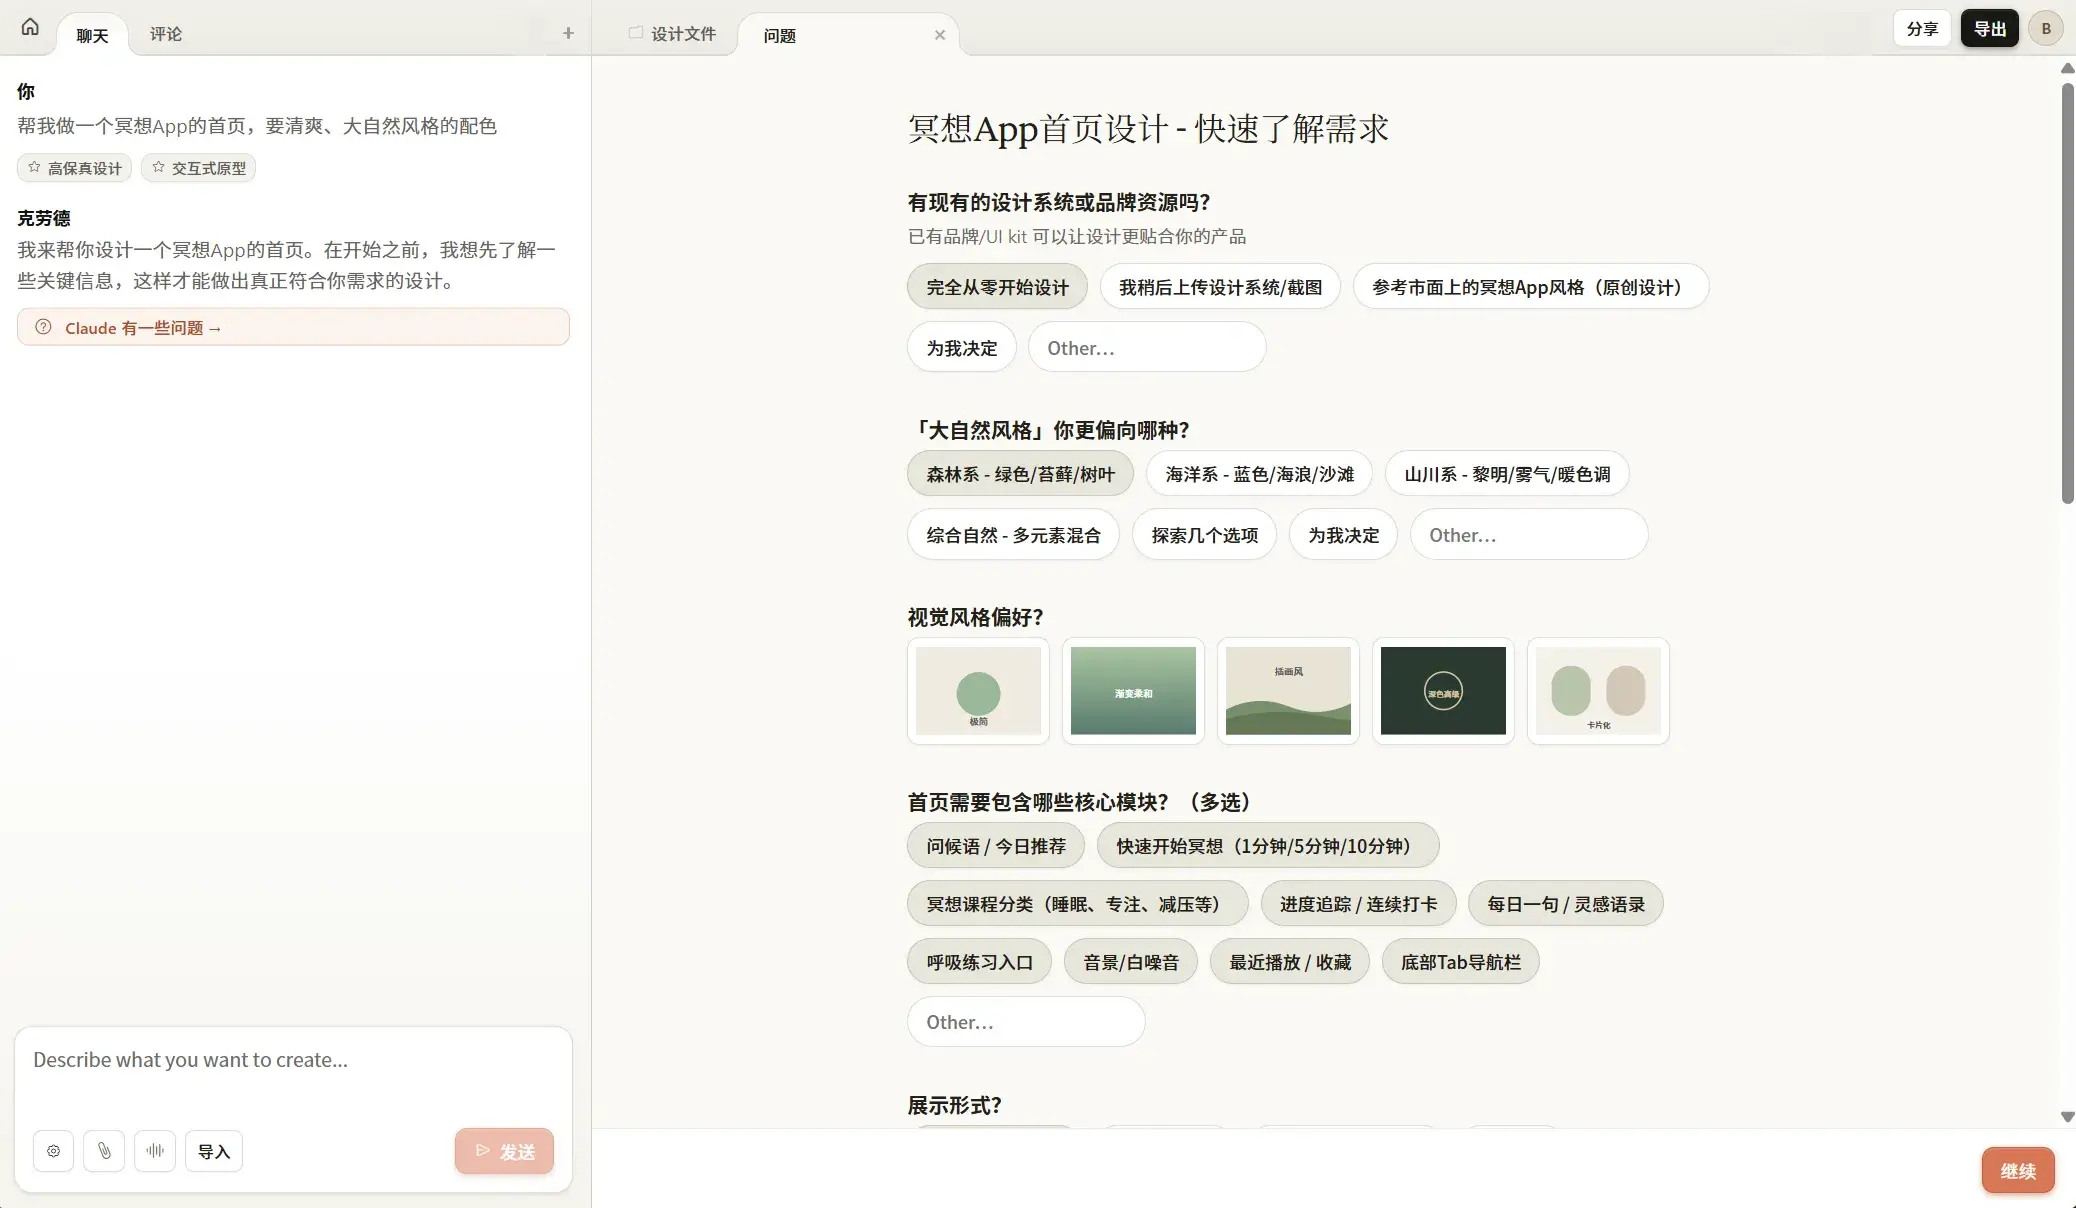Viewport: 2076px width, 1208px height.
Task: Close the 问题 tab
Action: point(940,35)
